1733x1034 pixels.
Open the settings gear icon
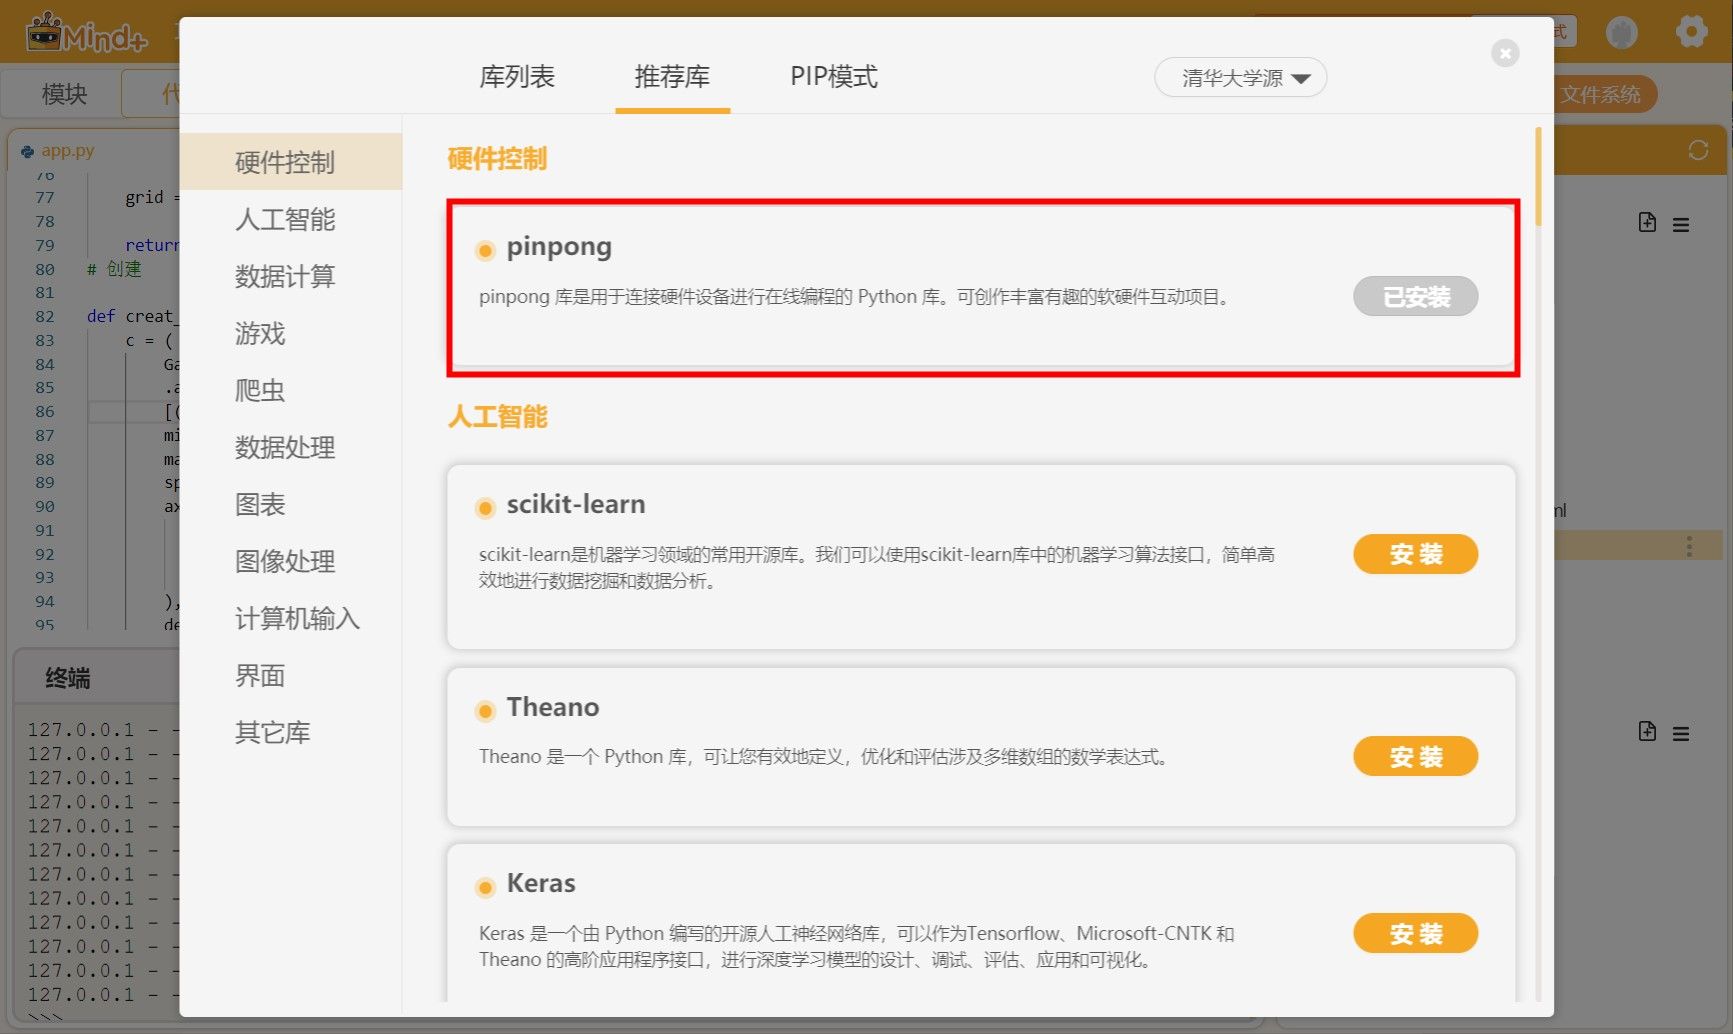(1691, 32)
